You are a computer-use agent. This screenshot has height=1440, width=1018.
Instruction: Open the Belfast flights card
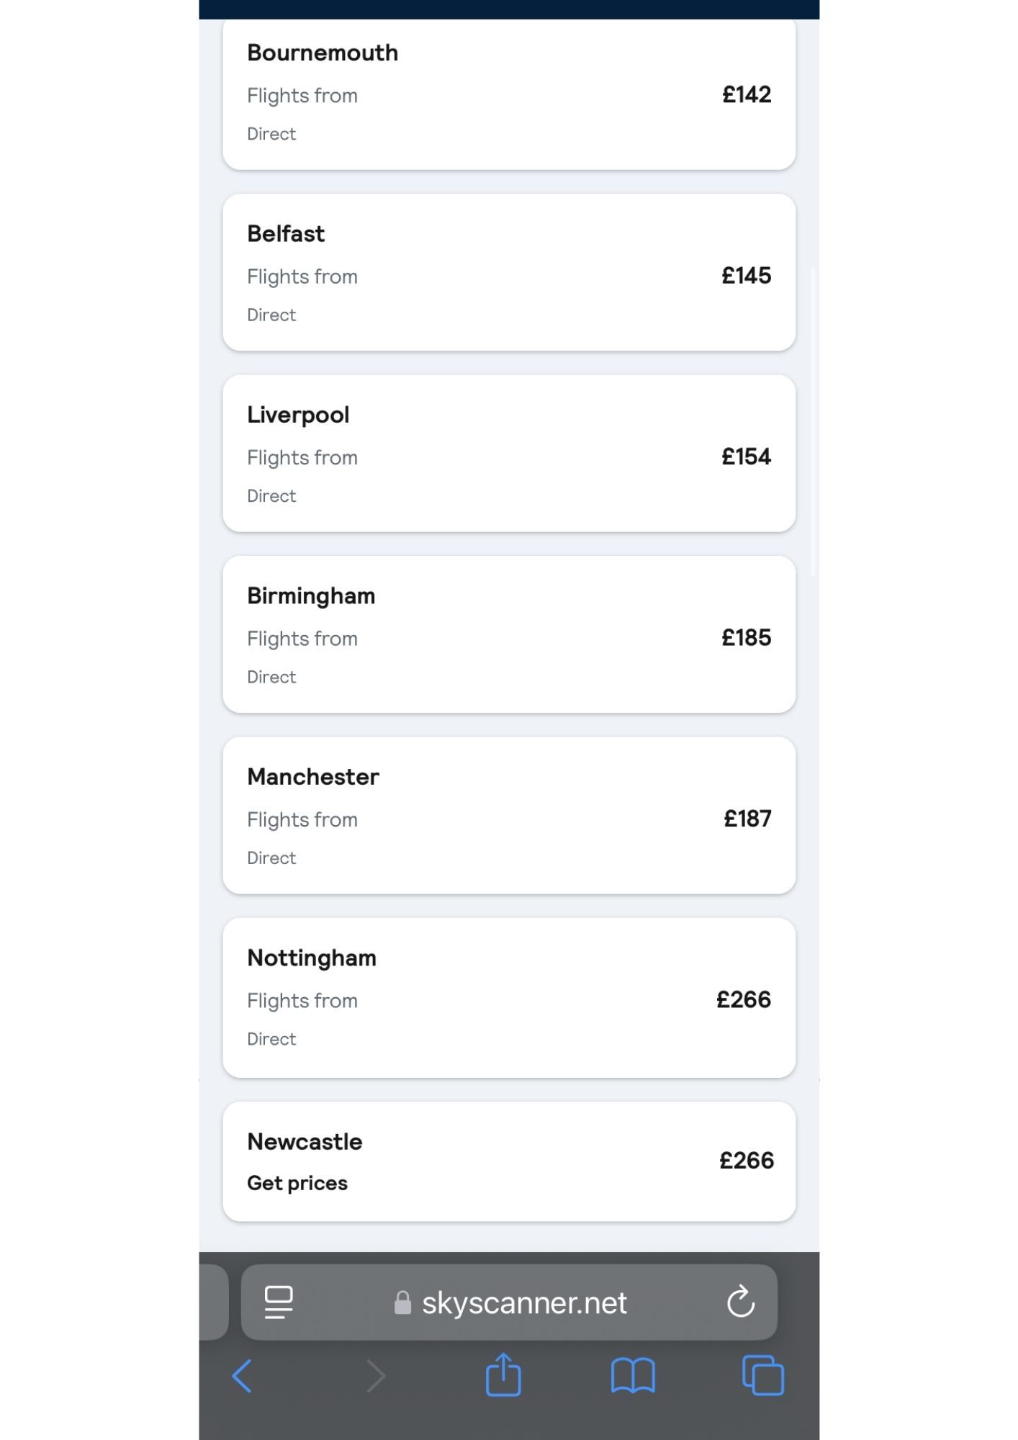point(508,272)
